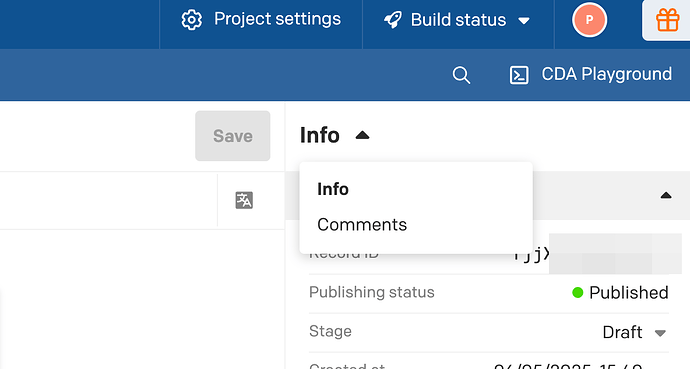Collapse the Info sidebar dropdown arrow
690x369 pixels.
(x=362, y=135)
